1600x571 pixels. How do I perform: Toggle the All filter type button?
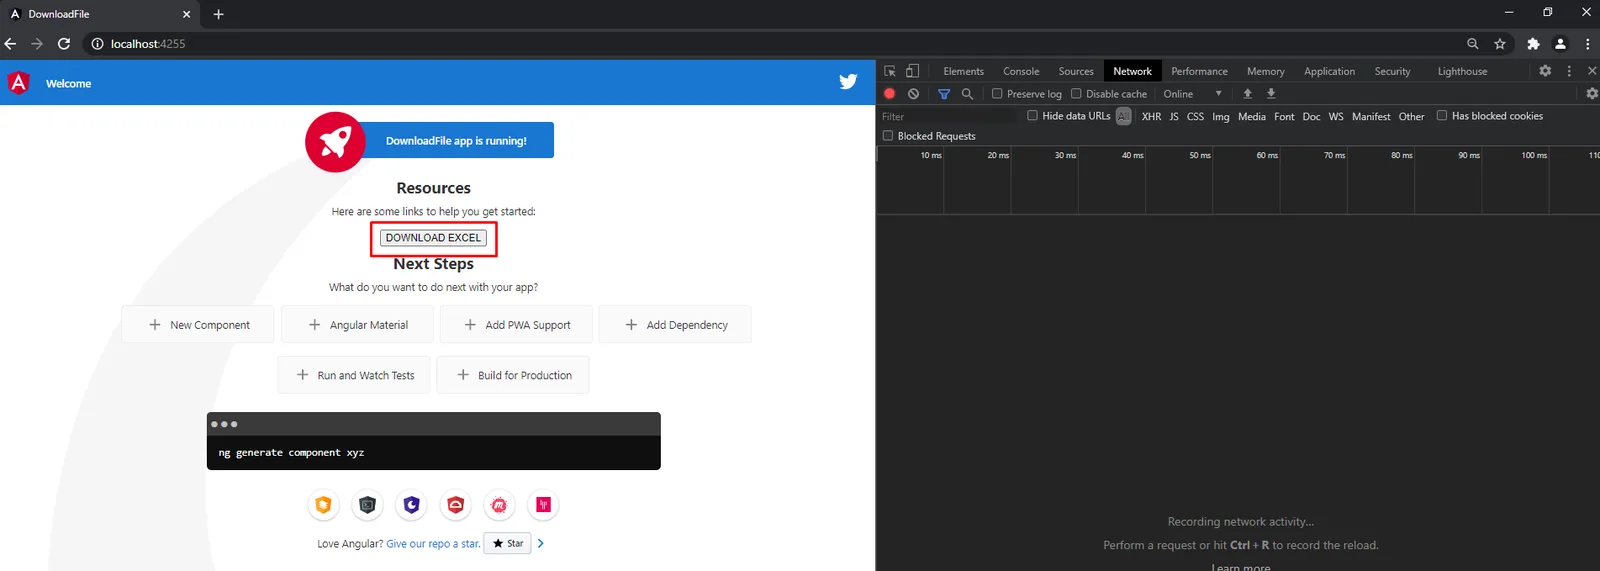[x=1124, y=116]
